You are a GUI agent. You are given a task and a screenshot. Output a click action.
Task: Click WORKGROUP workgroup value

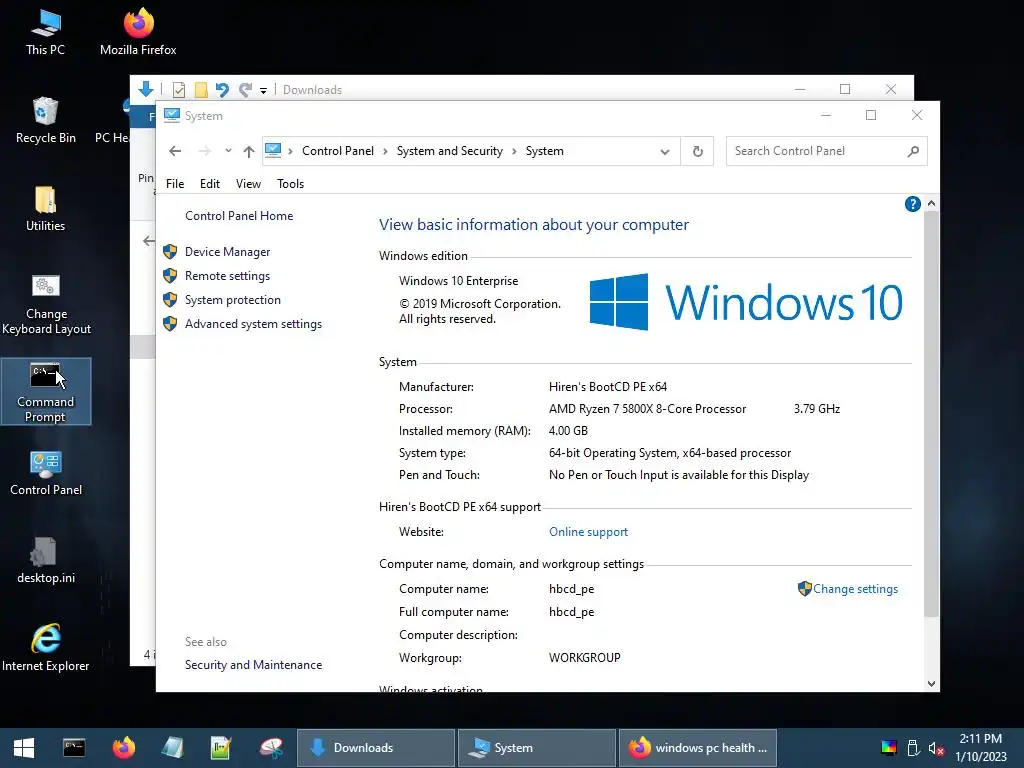(x=584, y=658)
